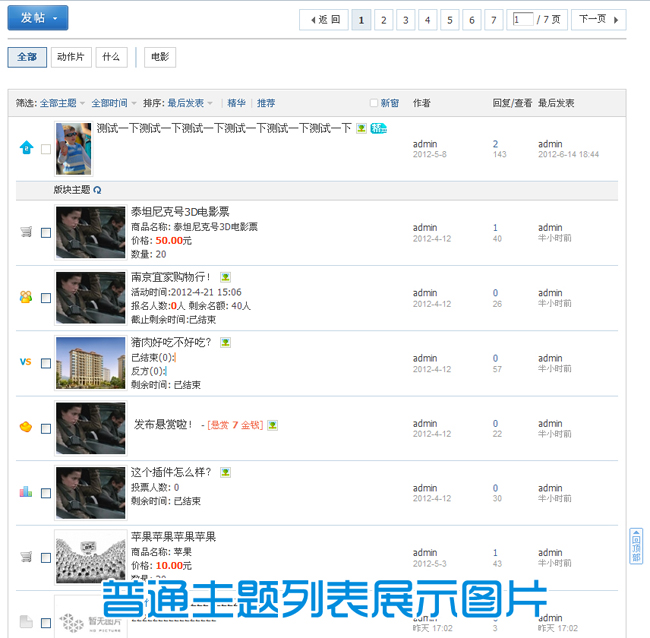Enable the 新窗 new window checkbox
This screenshot has height=638, width=650.
(374, 103)
